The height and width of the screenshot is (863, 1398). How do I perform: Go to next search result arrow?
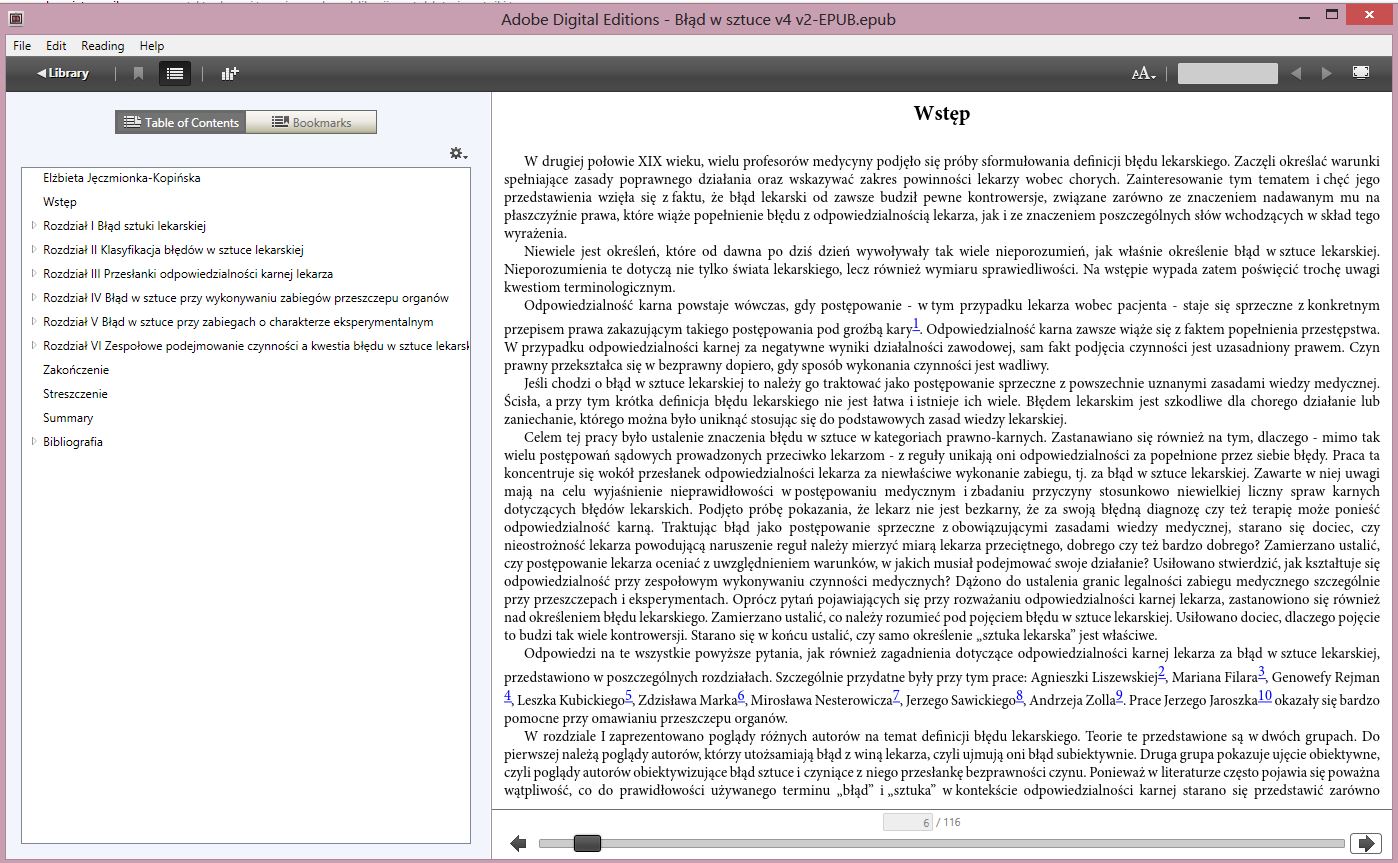[1327, 73]
